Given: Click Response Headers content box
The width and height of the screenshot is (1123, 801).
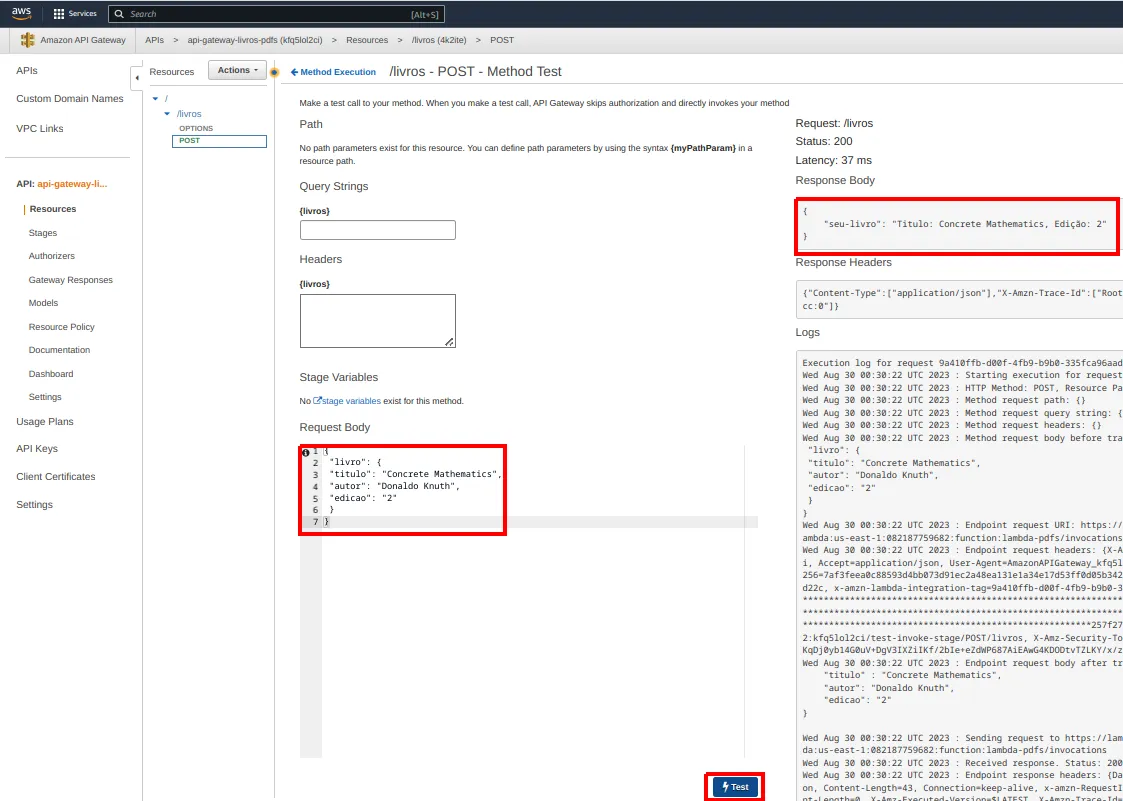Looking at the screenshot, I should (959, 299).
